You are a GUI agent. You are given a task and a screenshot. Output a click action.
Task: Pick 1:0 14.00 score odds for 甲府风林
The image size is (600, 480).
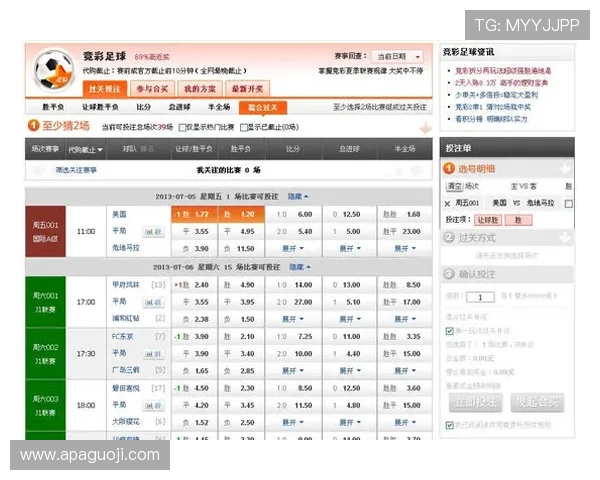click(x=293, y=285)
